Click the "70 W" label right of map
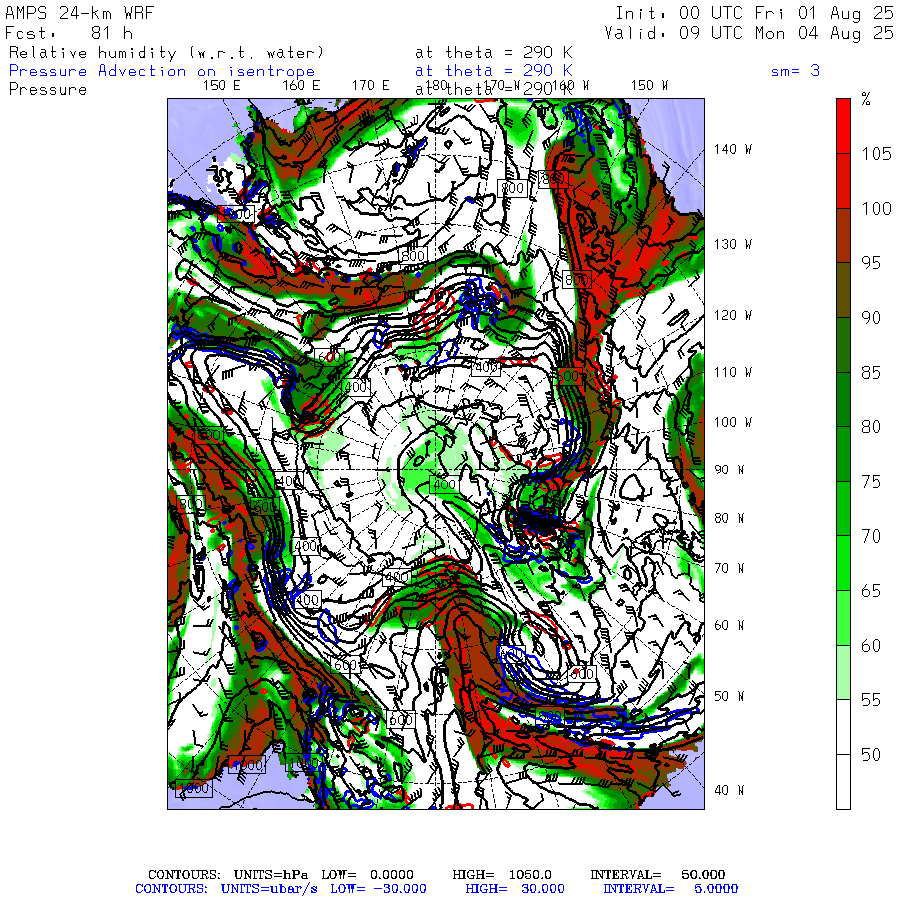Screen dimensions: 900x900 click(729, 568)
